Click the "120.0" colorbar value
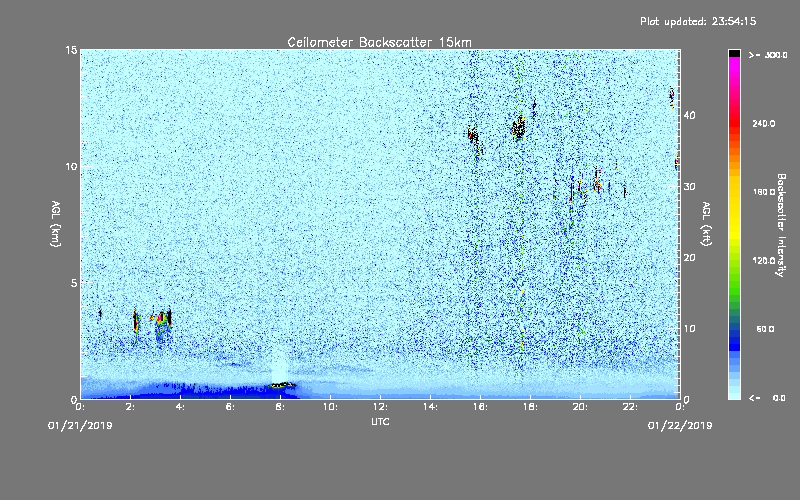 [764, 260]
